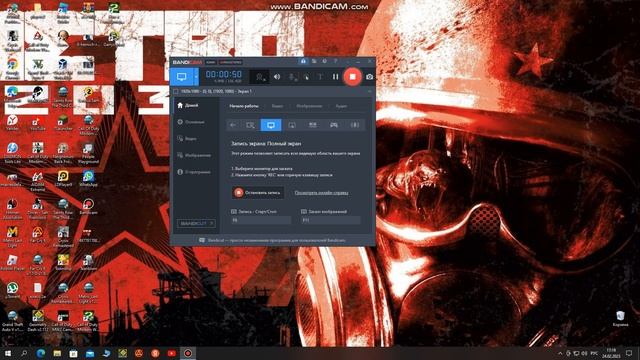
Task: Switch to the Video tab in Home
Action: pos(277,106)
